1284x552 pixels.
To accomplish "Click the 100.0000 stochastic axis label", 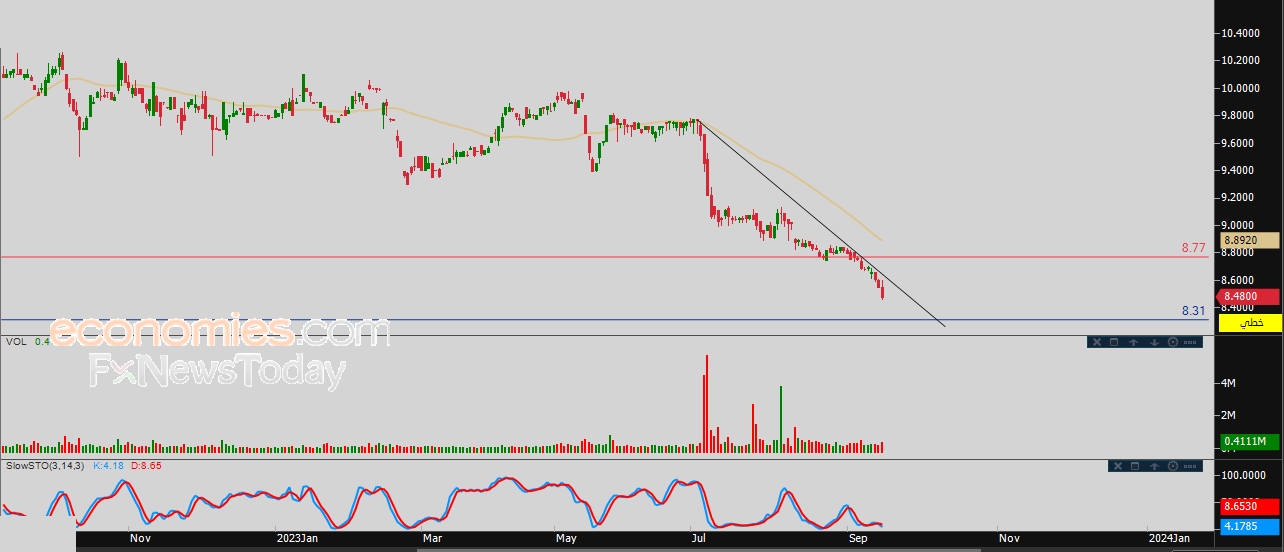I will point(1241,476).
